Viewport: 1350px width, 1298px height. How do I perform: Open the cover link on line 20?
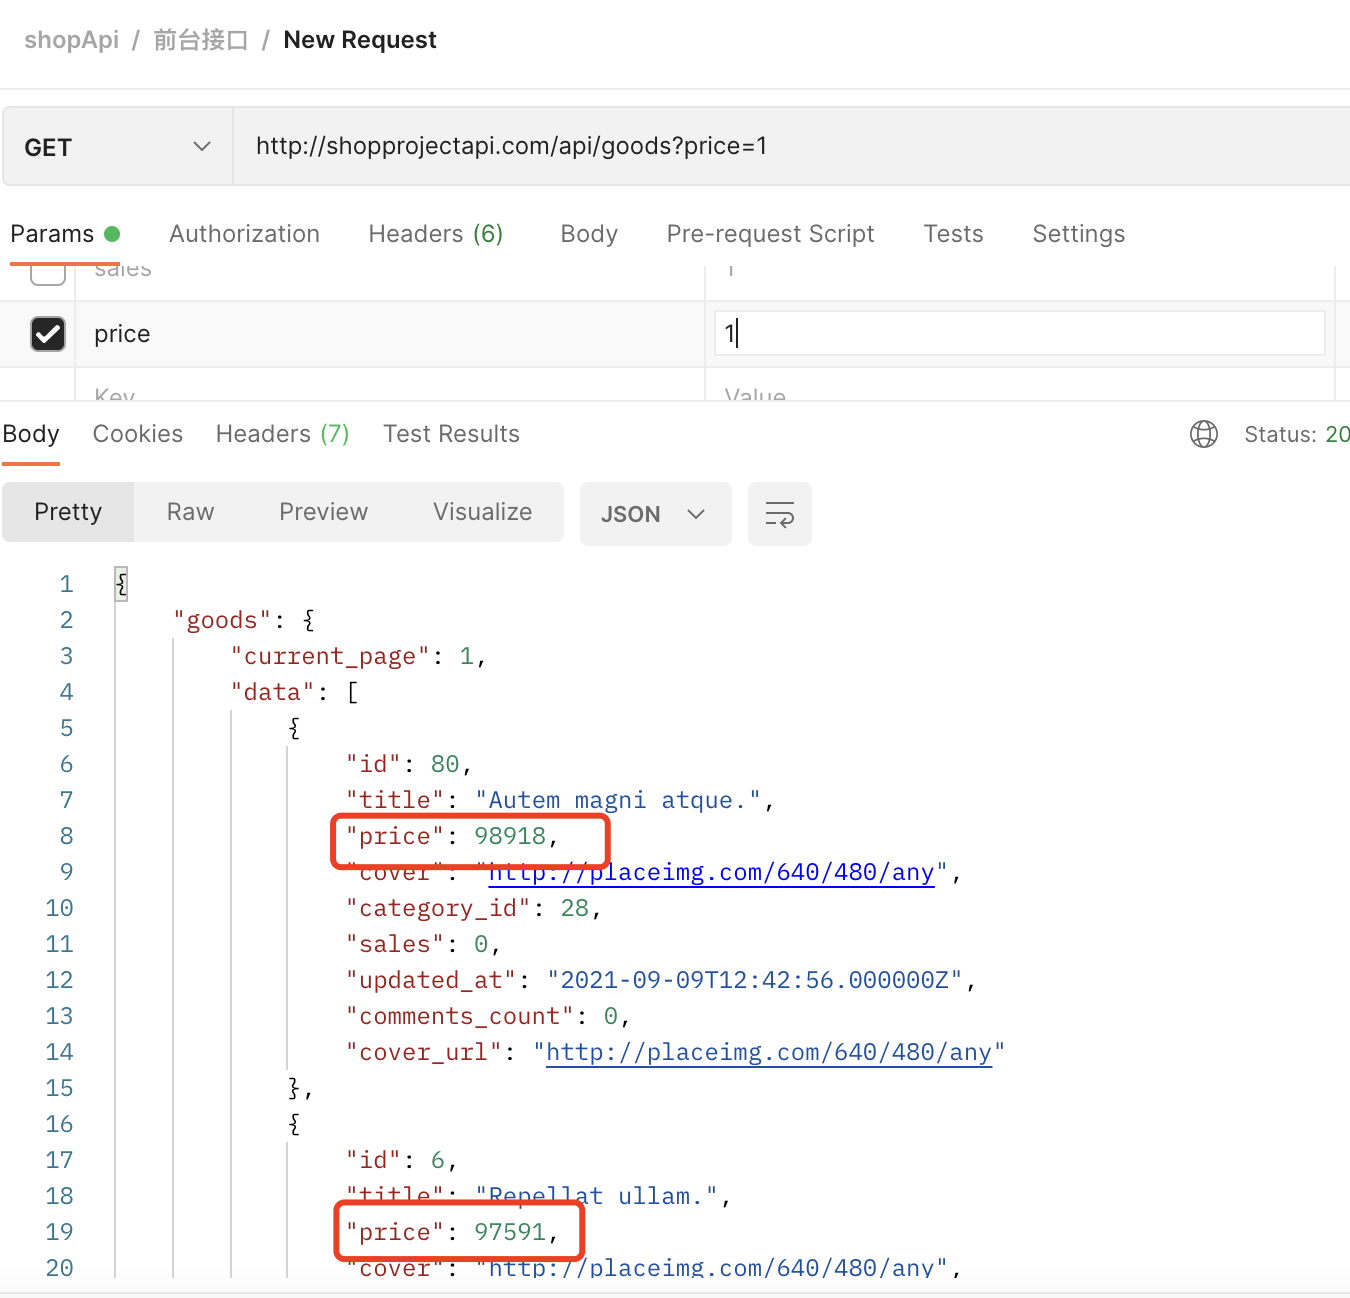711,1267
